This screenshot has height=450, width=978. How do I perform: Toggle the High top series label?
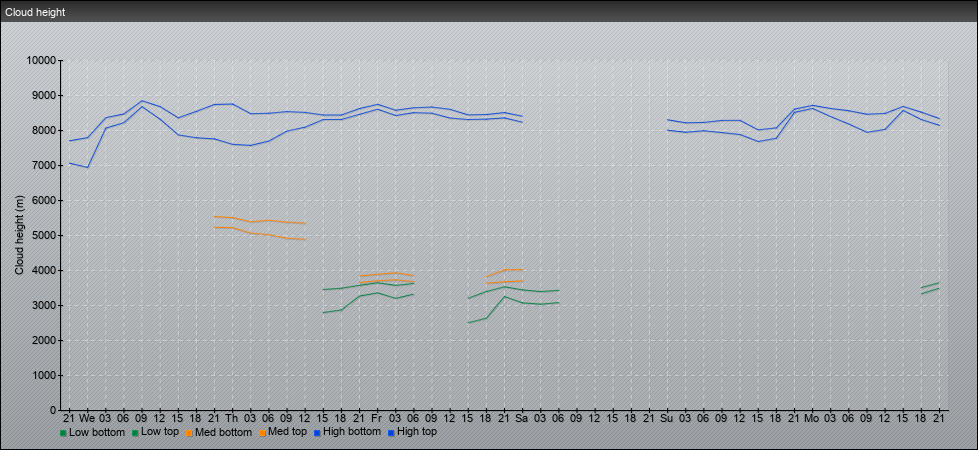[417, 432]
